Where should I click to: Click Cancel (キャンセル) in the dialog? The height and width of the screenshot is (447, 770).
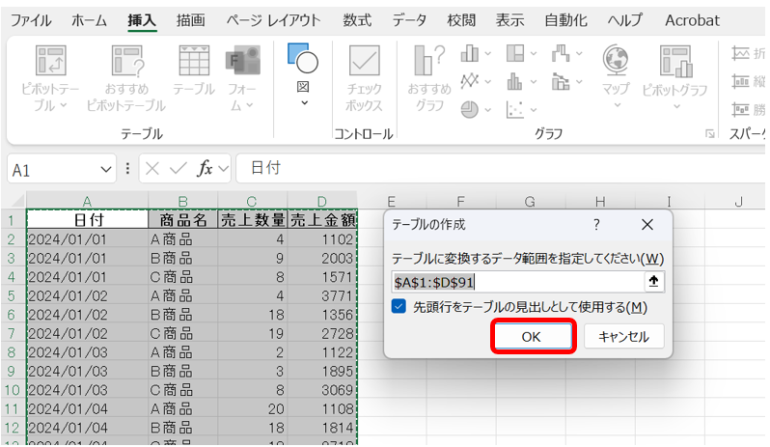[624, 336]
